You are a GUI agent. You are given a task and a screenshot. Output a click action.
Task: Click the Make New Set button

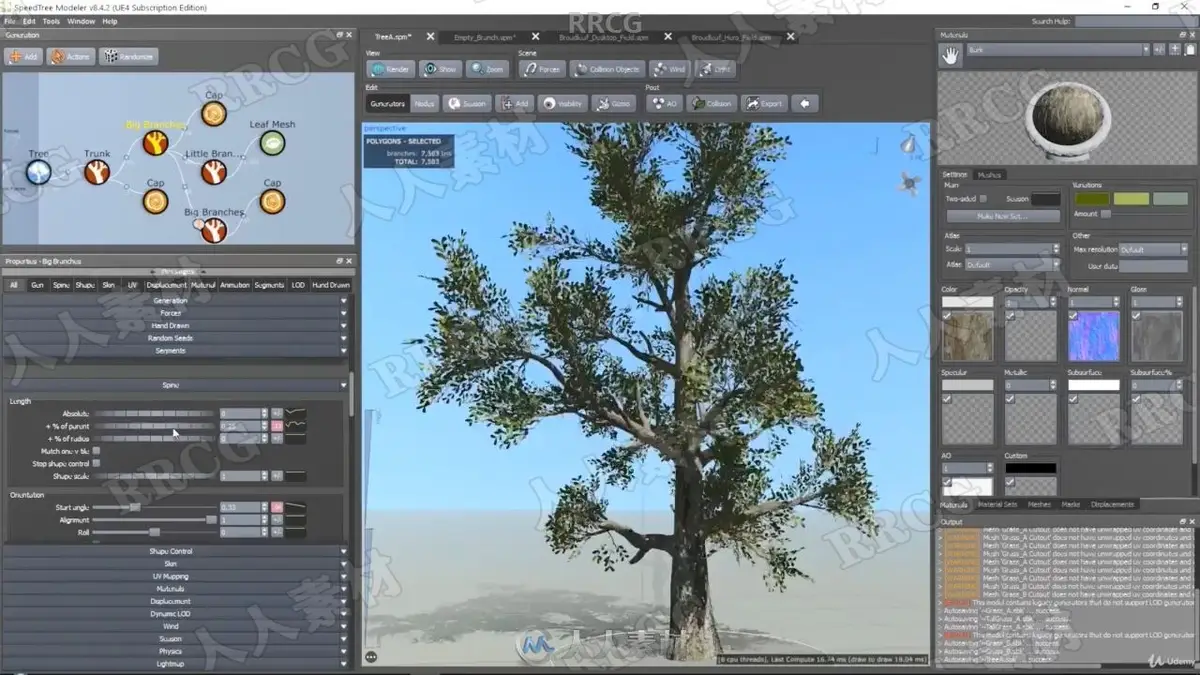coord(1003,216)
